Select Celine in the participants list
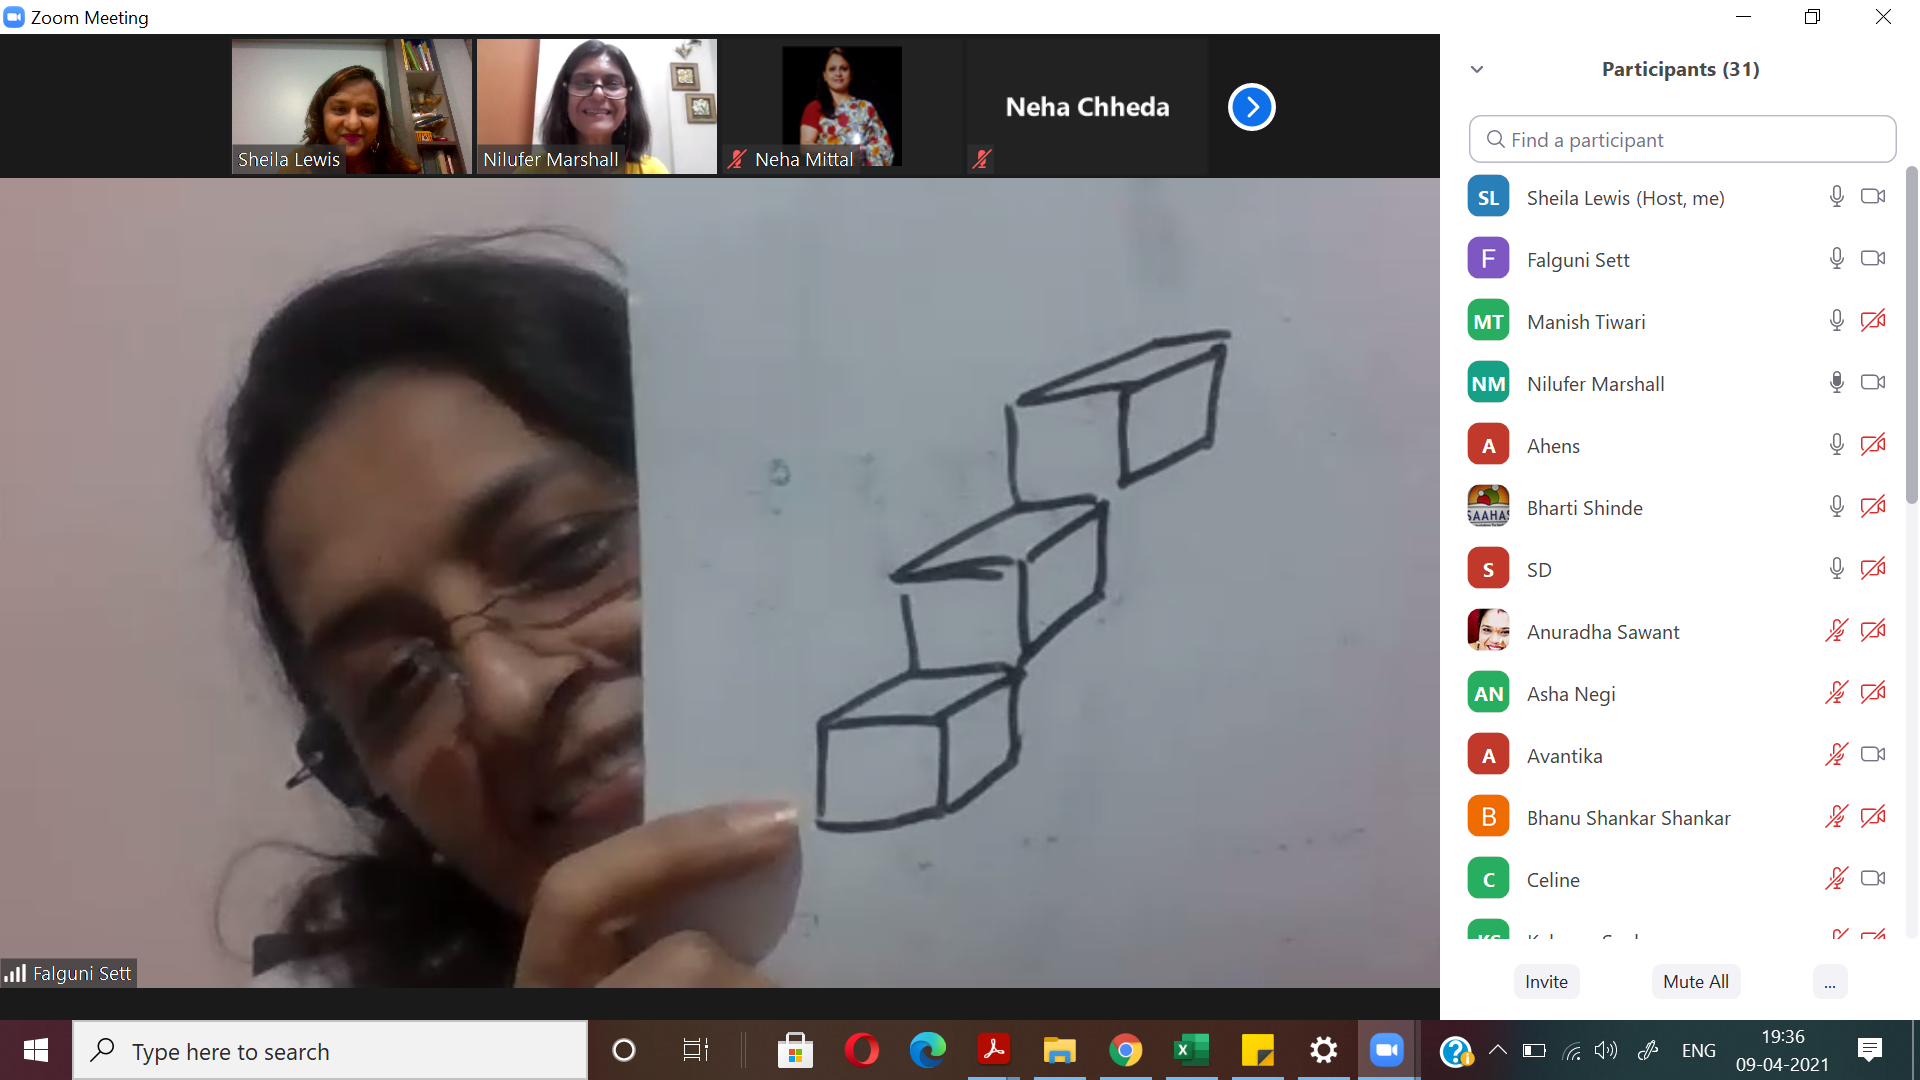The height and width of the screenshot is (1080, 1920). coord(1553,880)
